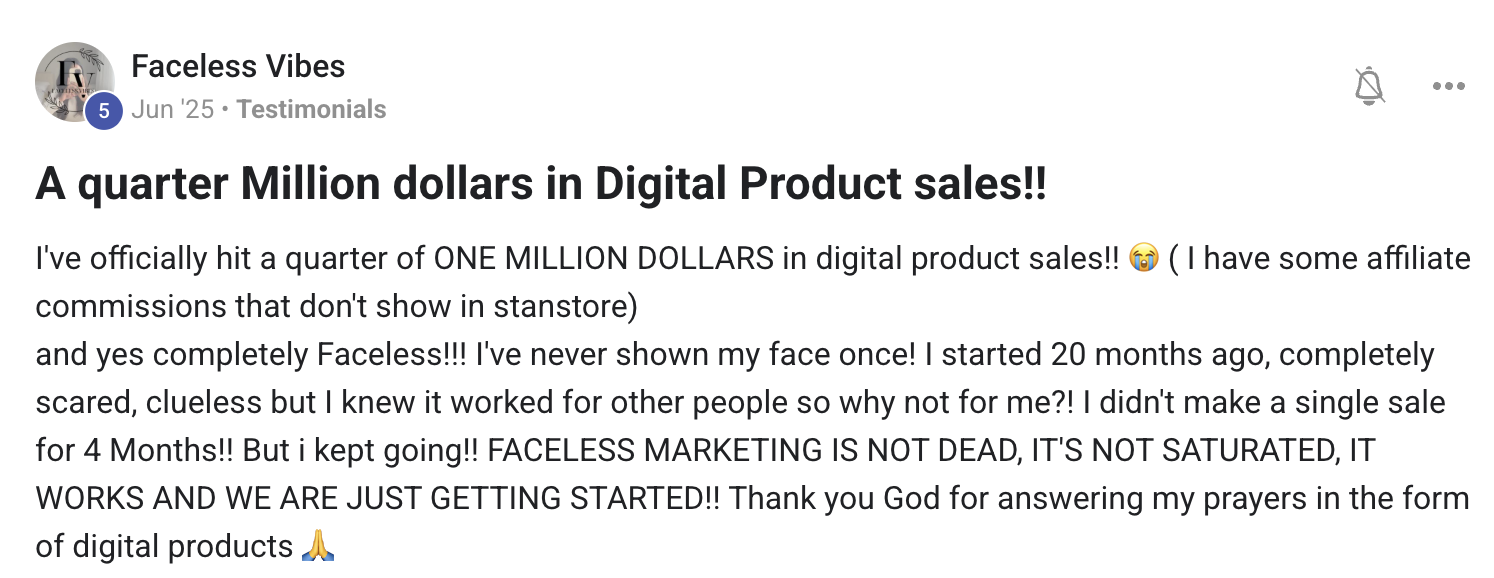Open the post titled about quarter million sales

[540, 184]
